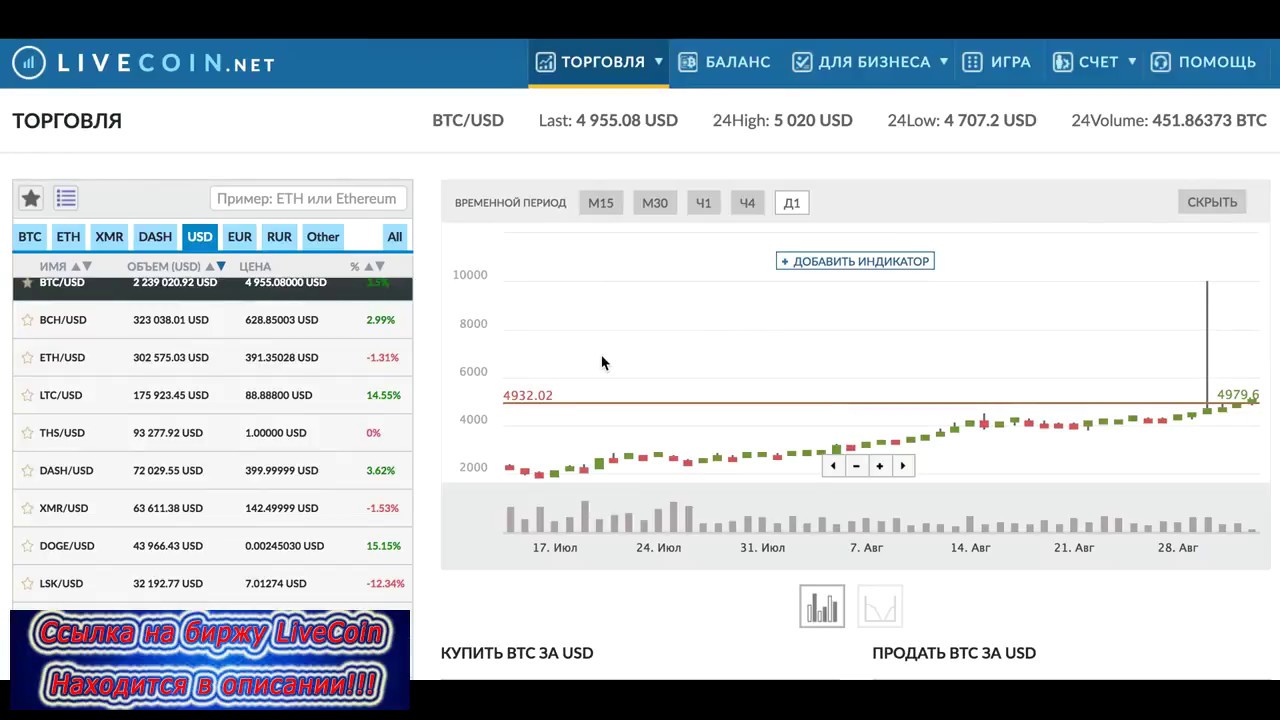Viewport: 1280px width, 720px height.
Task: Show All currency pairs
Action: [395, 237]
